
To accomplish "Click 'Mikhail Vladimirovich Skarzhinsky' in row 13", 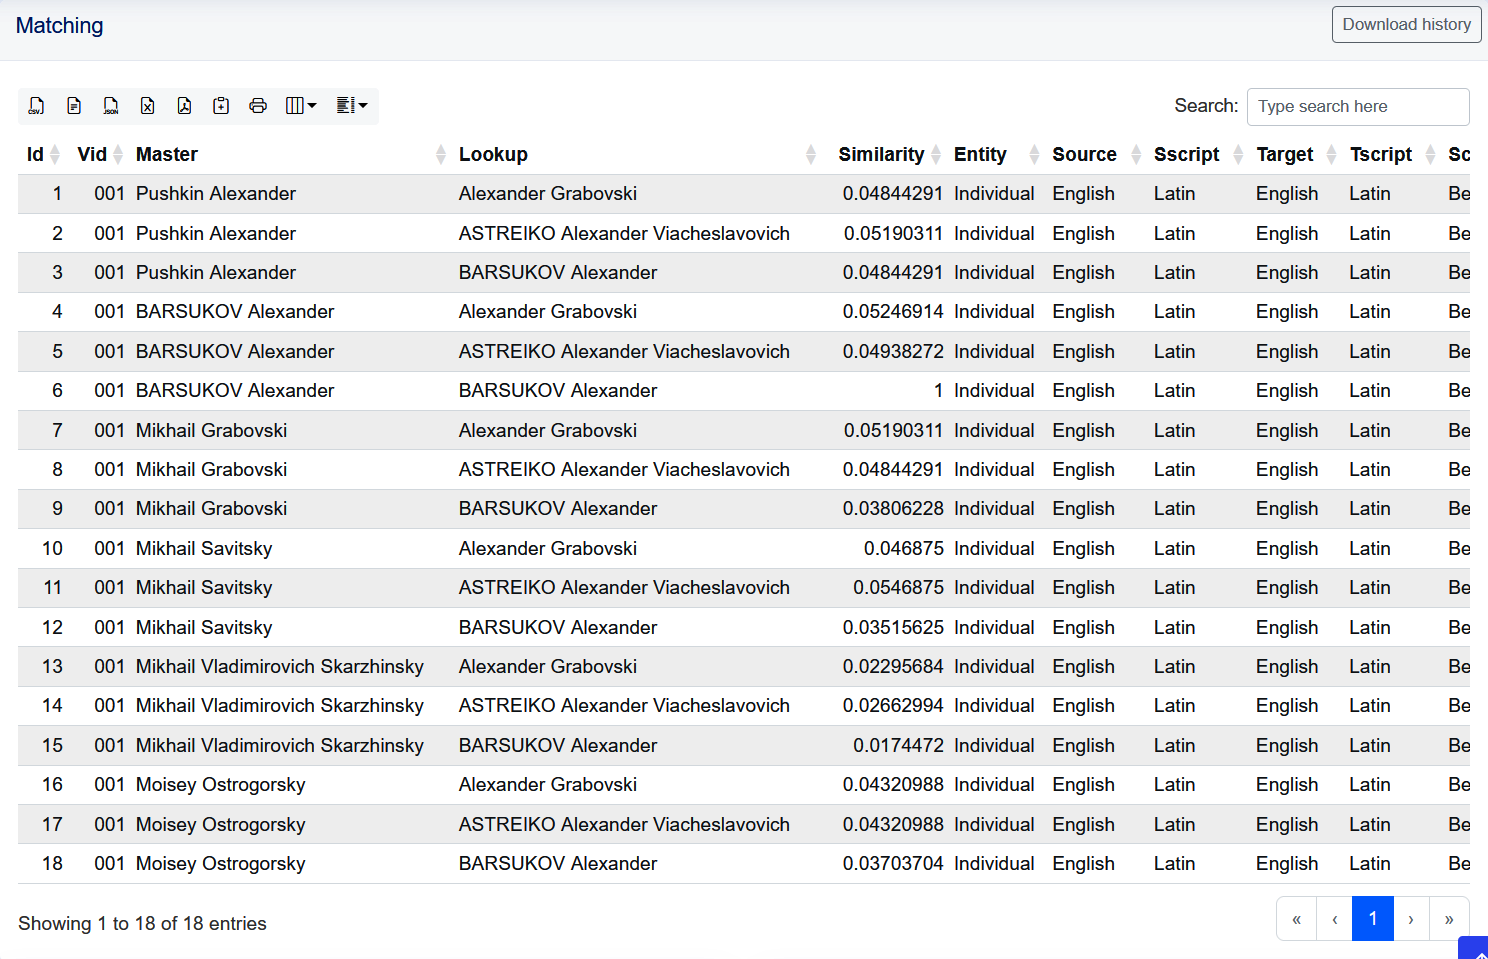I will (280, 667).
